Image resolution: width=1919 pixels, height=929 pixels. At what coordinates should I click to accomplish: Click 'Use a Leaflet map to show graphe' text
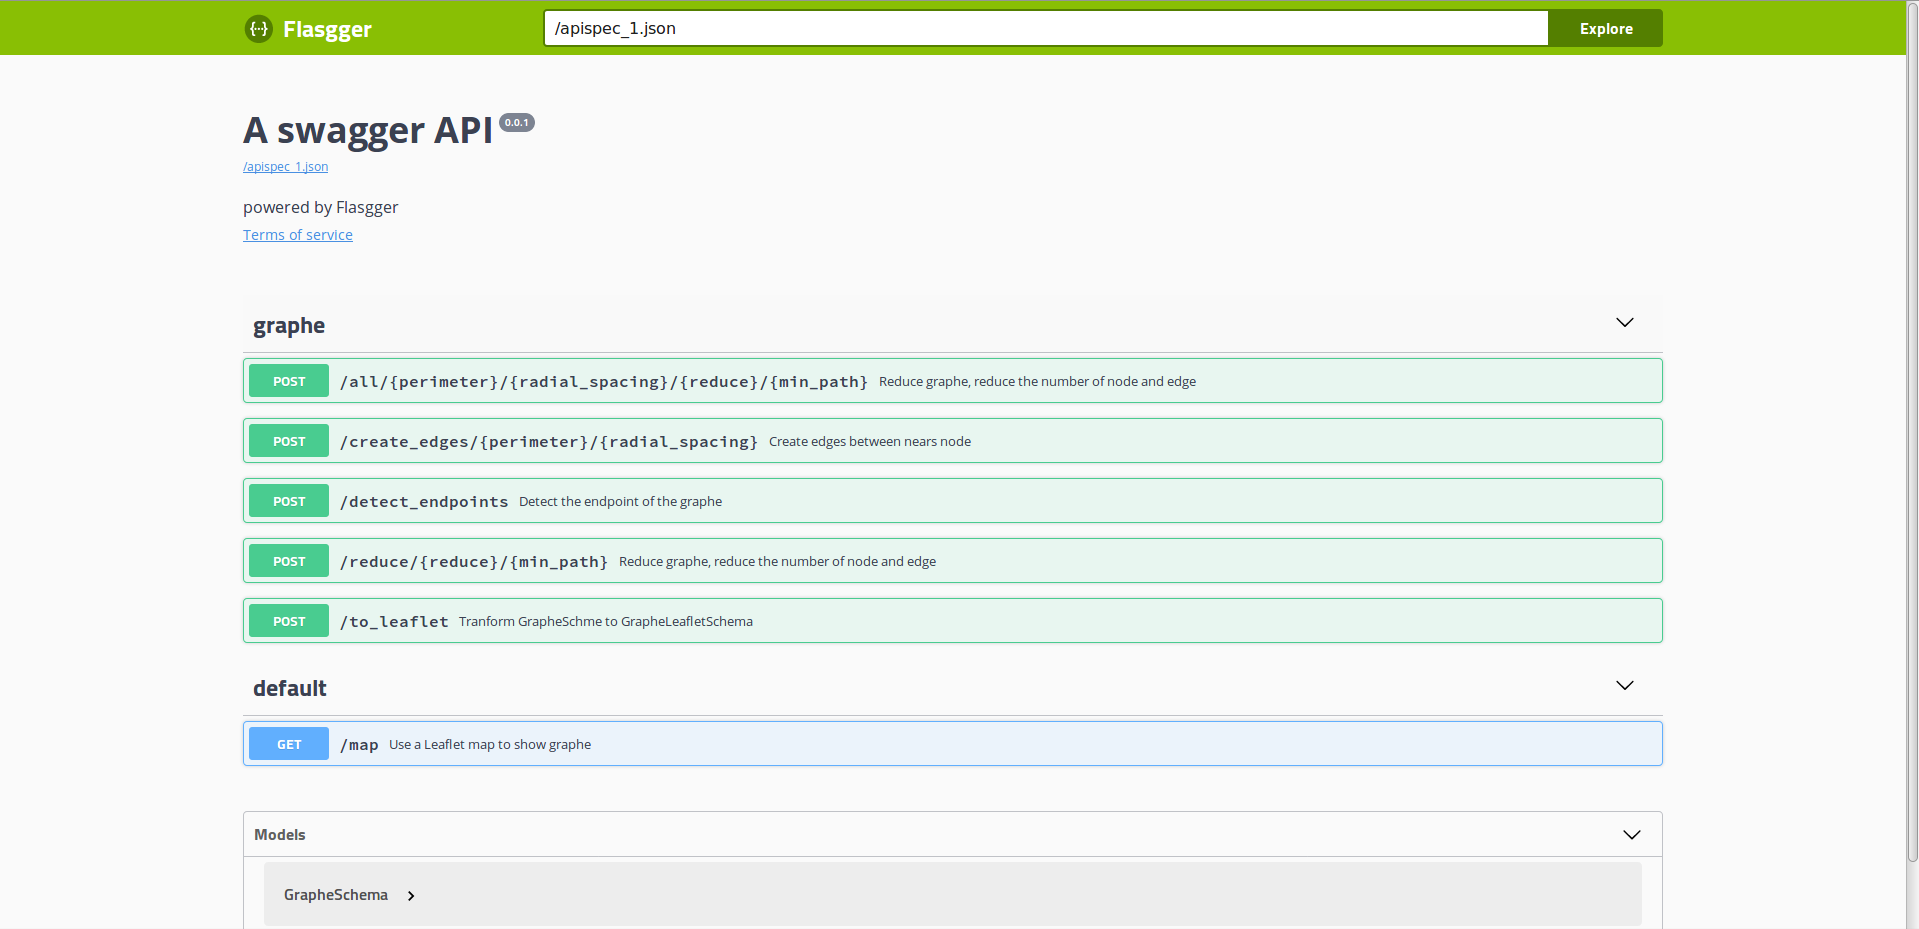[x=490, y=745]
